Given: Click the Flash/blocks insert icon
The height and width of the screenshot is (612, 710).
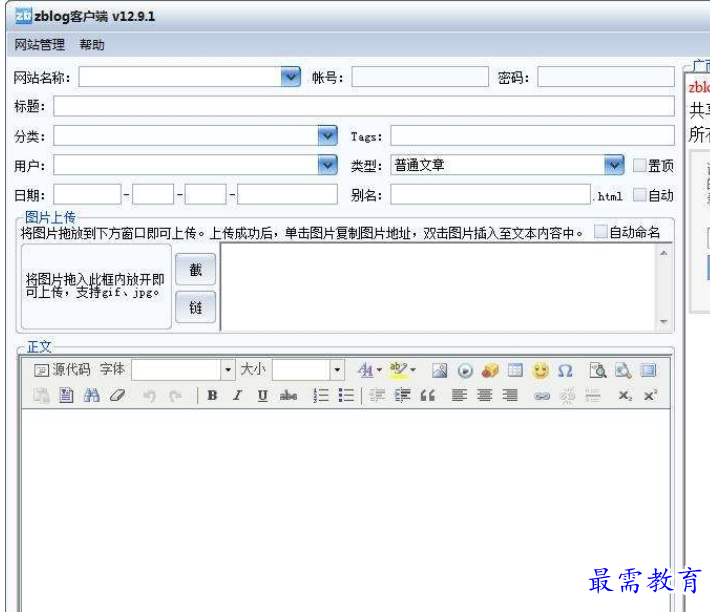Looking at the screenshot, I should (x=490, y=370).
